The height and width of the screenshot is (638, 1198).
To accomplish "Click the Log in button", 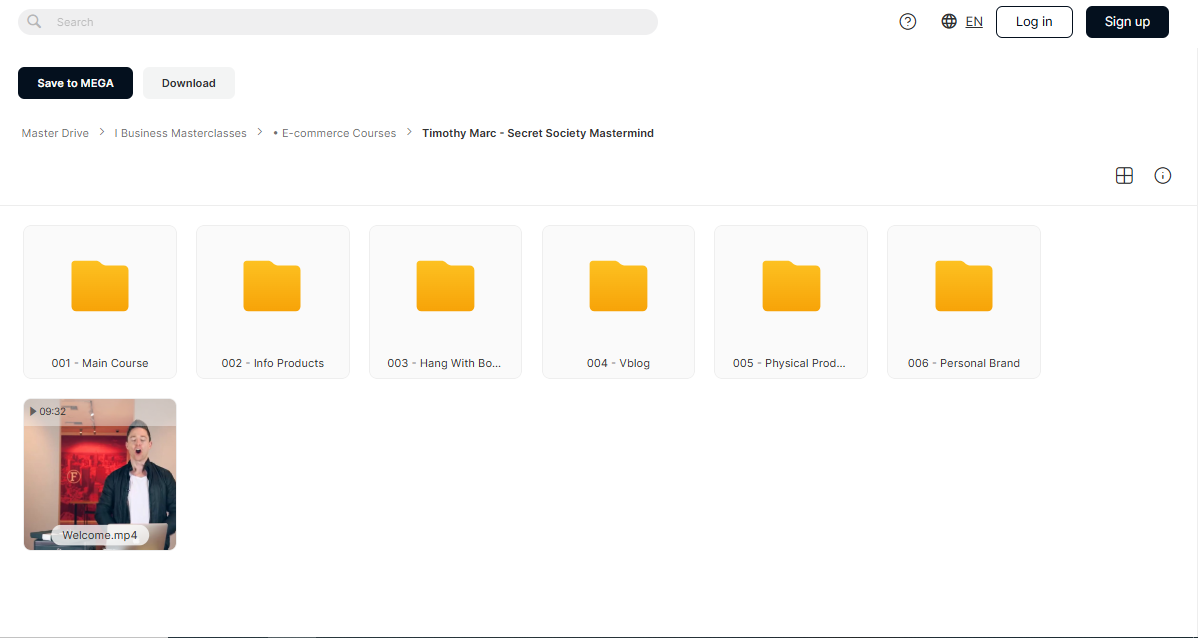I will point(1034,21).
